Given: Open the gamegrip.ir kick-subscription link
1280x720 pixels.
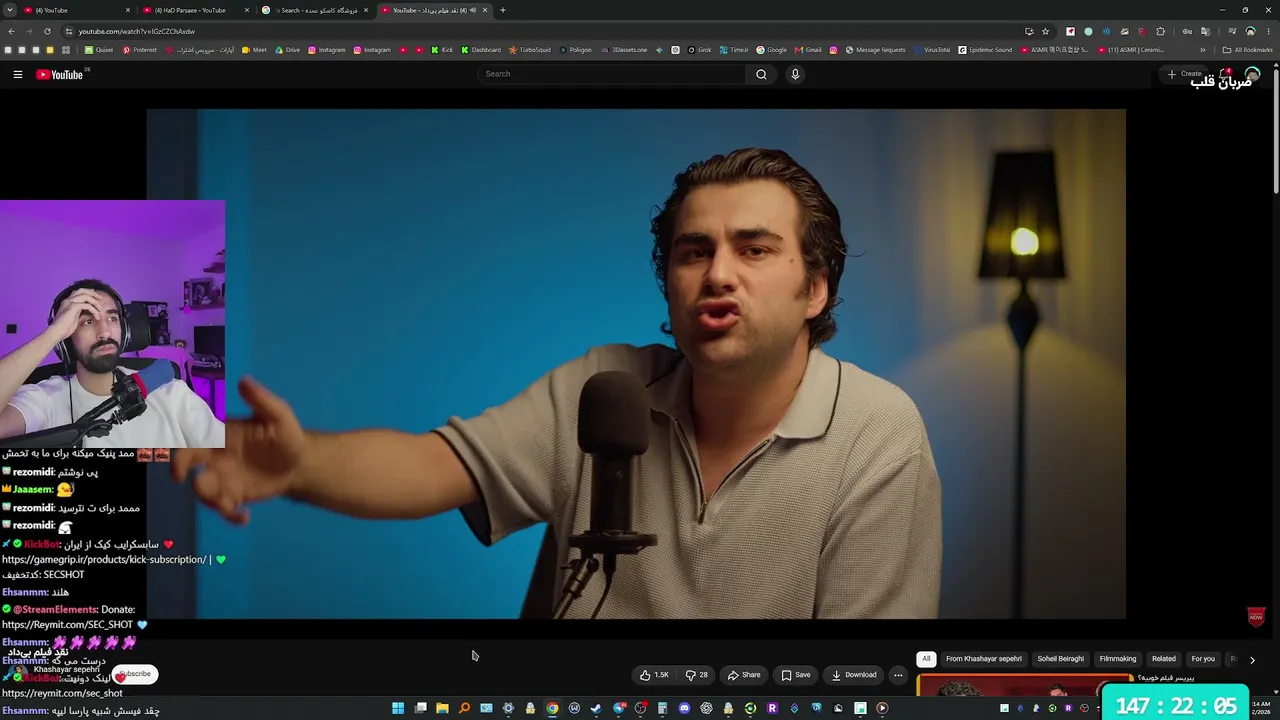Looking at the screenshot, I should click(104, 560).
